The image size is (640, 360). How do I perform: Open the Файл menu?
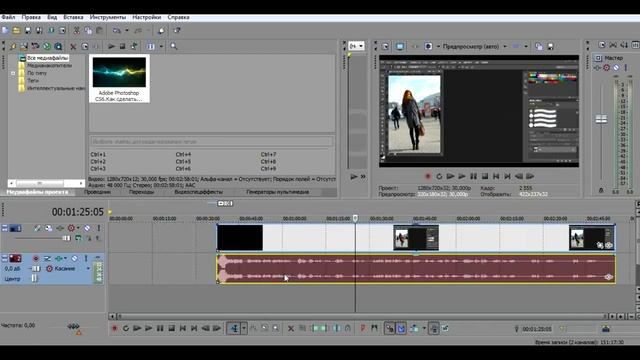(8, 17)
